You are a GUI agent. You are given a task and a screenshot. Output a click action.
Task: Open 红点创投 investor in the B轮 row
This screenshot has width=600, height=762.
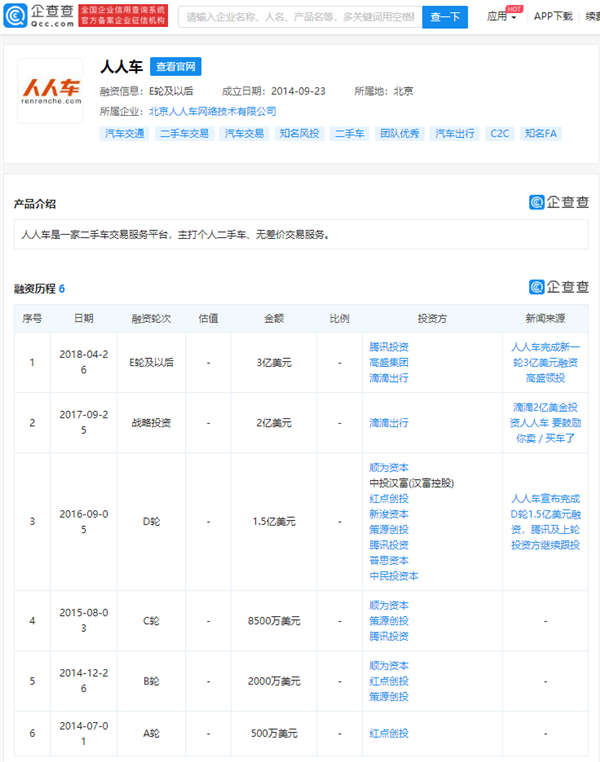389,681
